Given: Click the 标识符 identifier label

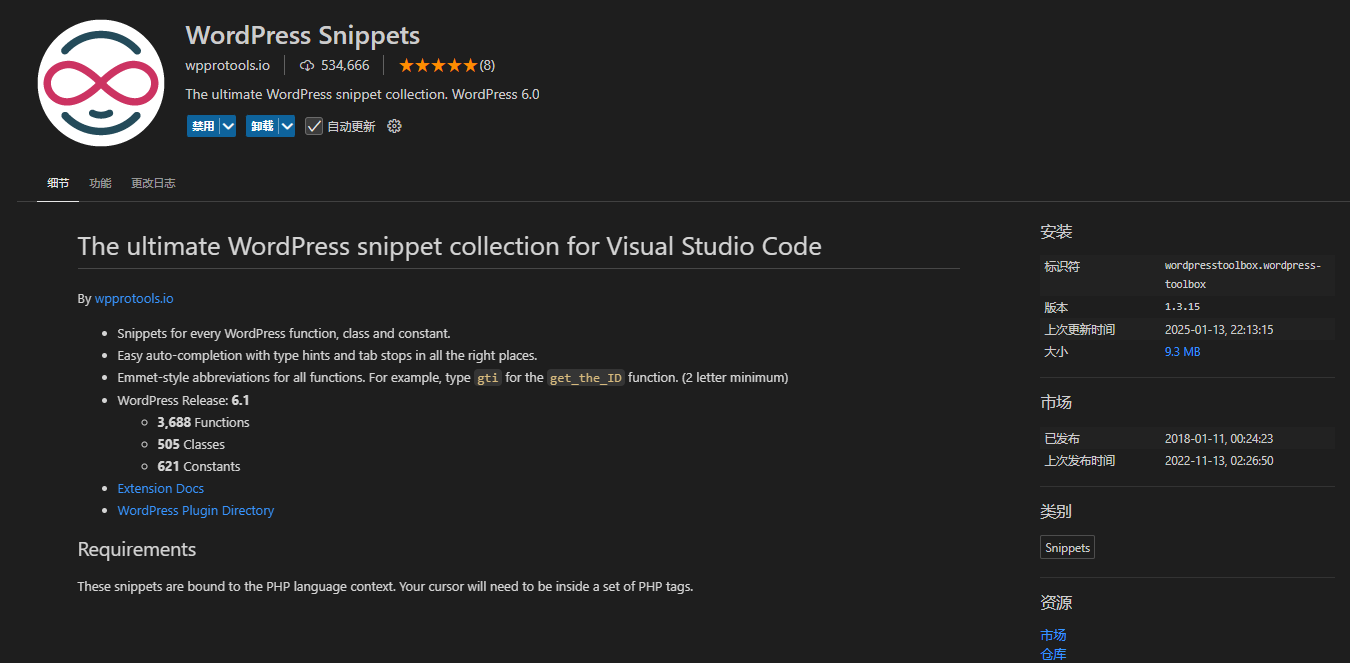Looking at the screenshot, I should pyautogui.click(x=1062, y=266).
